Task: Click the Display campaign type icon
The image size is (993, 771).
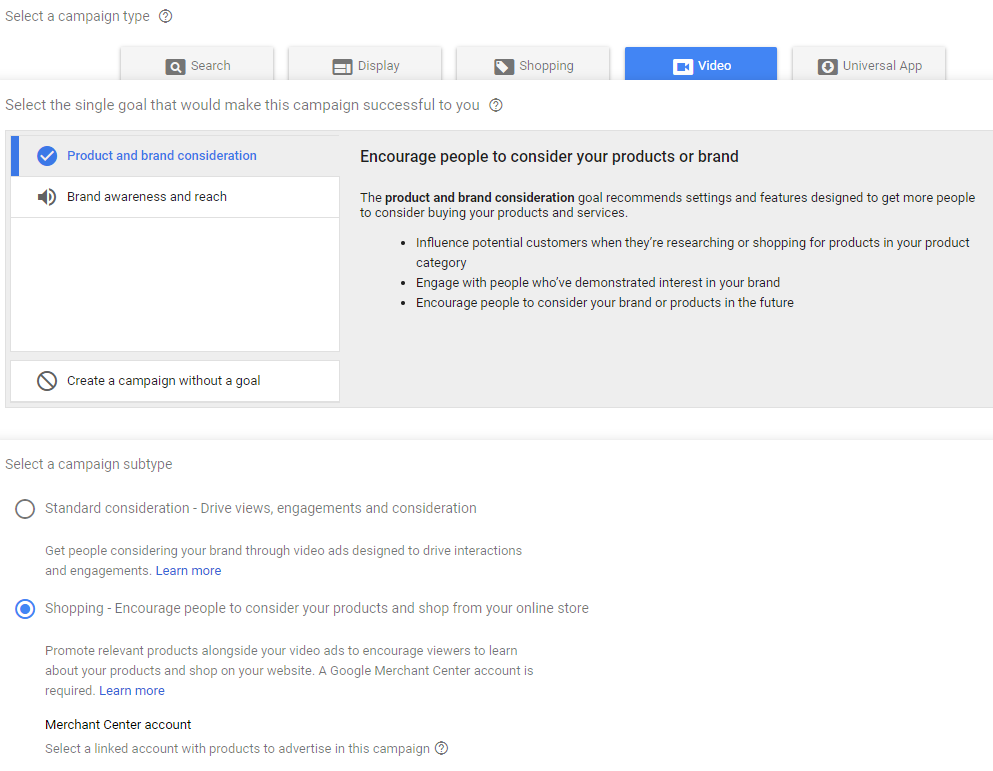Action: click(342, 67)
